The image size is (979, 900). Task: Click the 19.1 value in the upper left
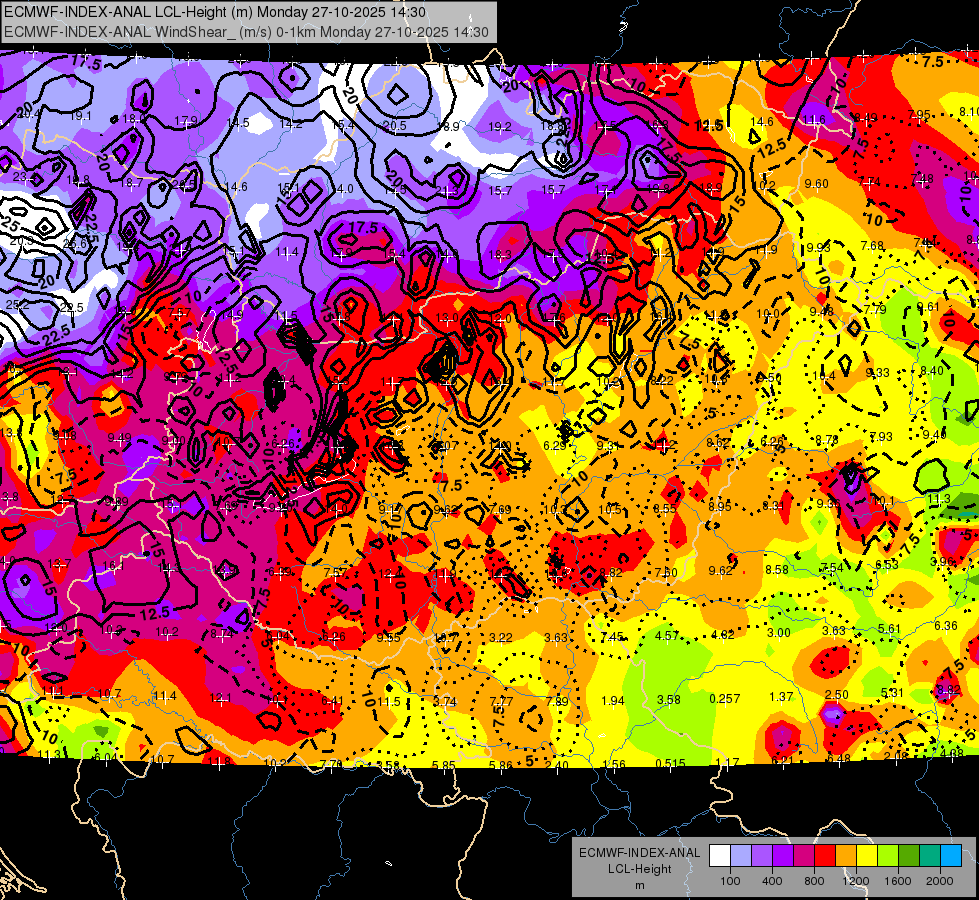(x=81, y=116)
